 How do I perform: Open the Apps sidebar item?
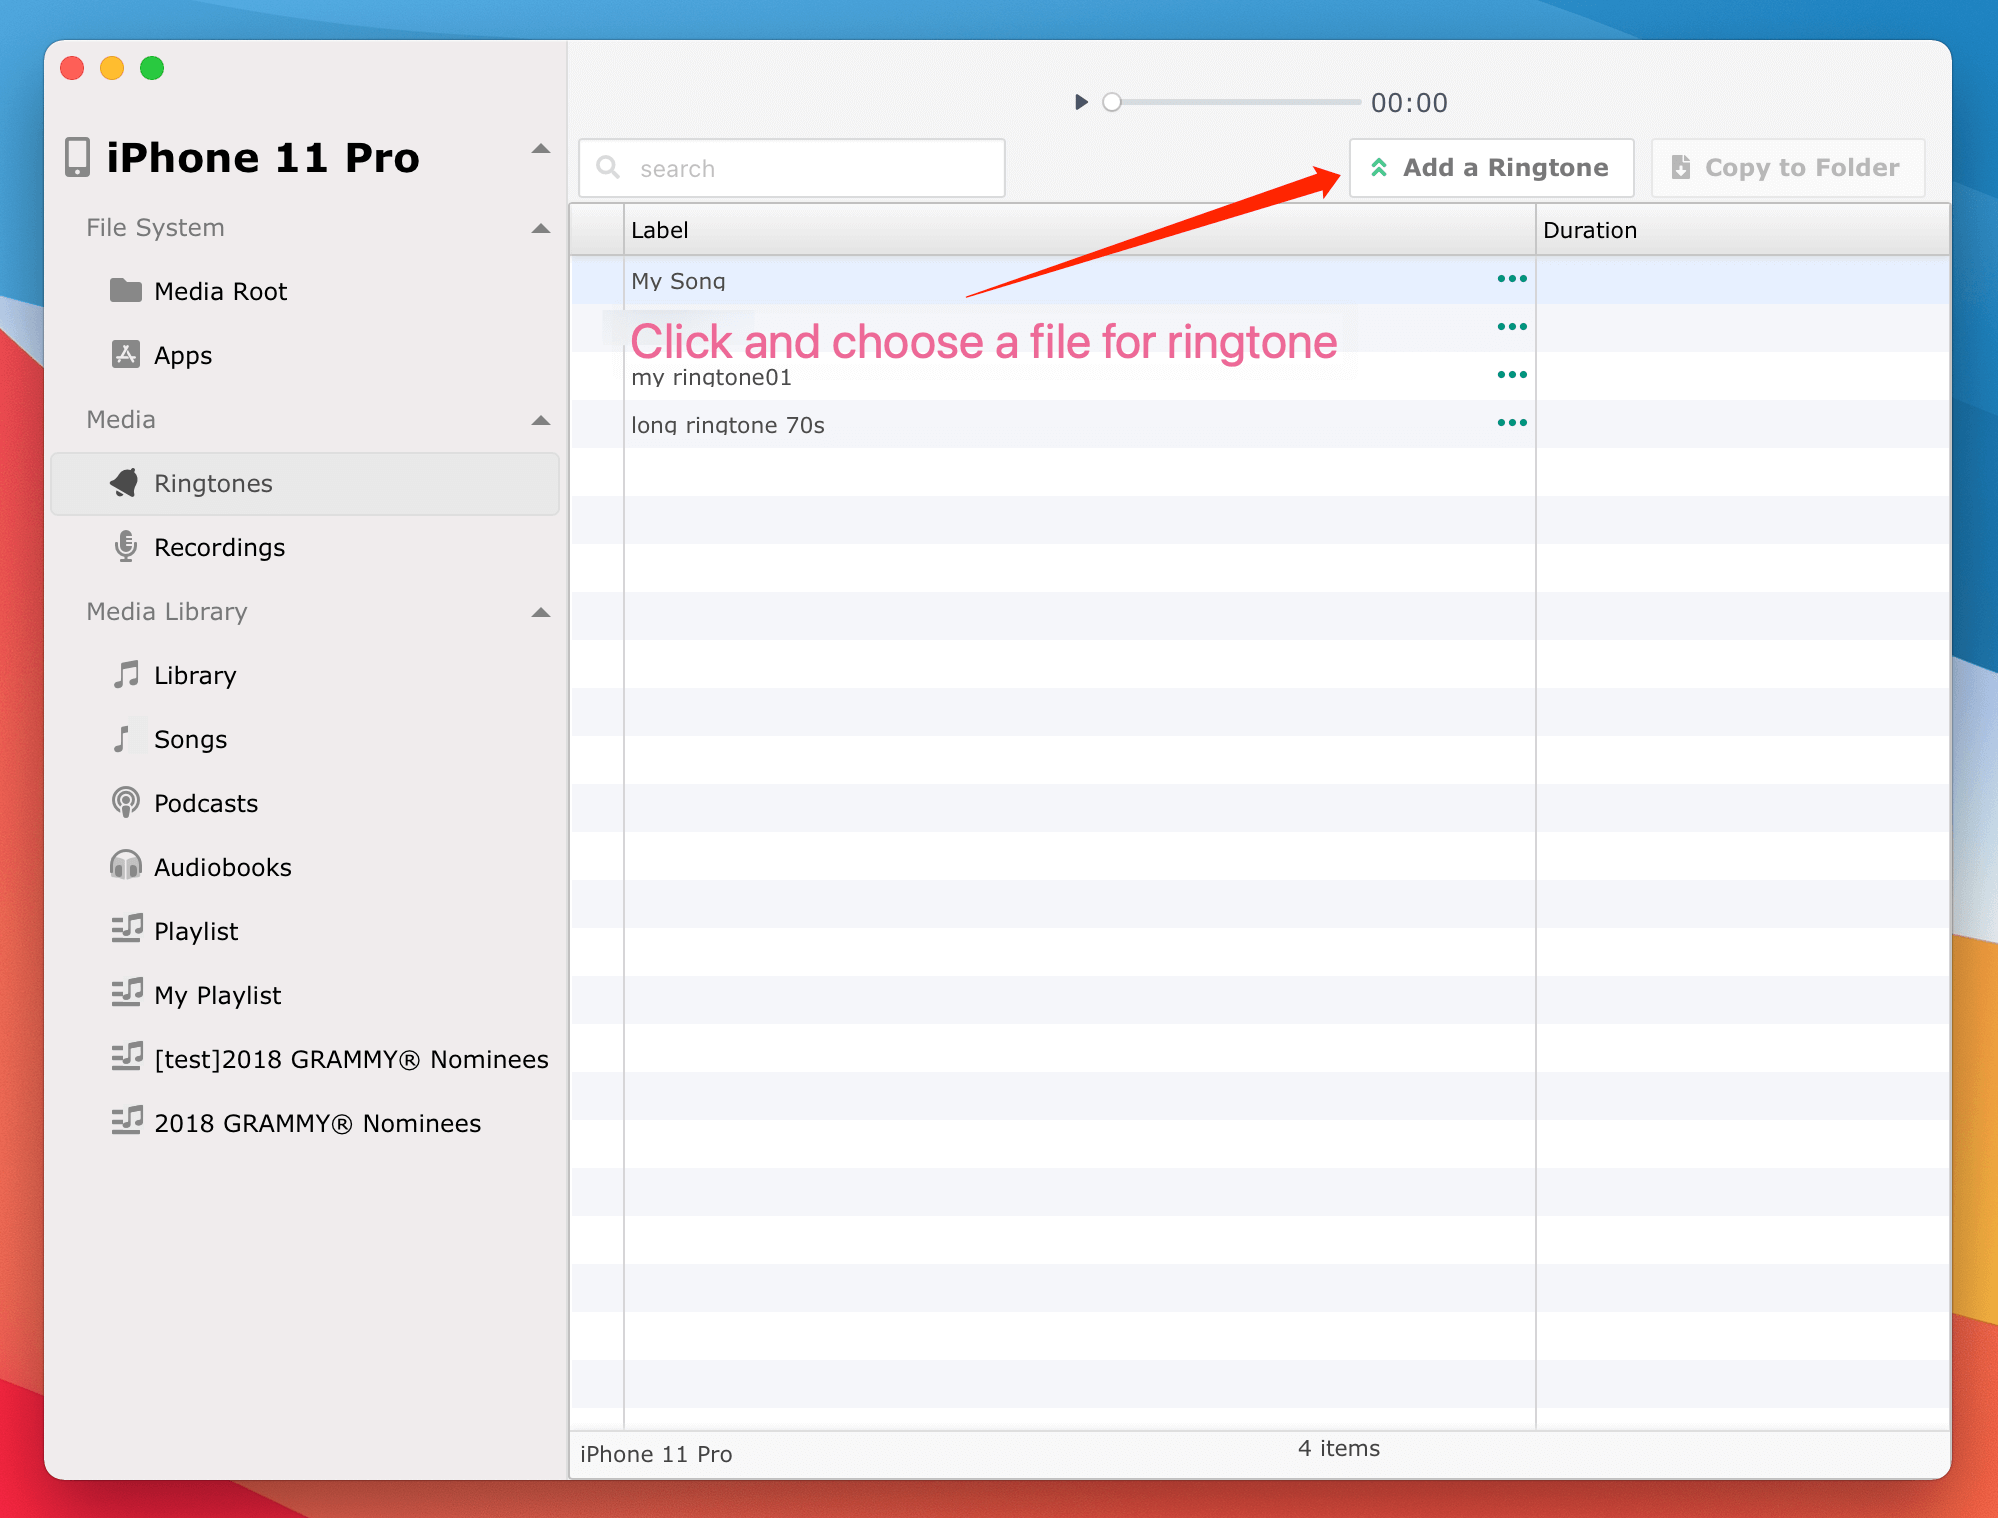click(x=305, y=355)
